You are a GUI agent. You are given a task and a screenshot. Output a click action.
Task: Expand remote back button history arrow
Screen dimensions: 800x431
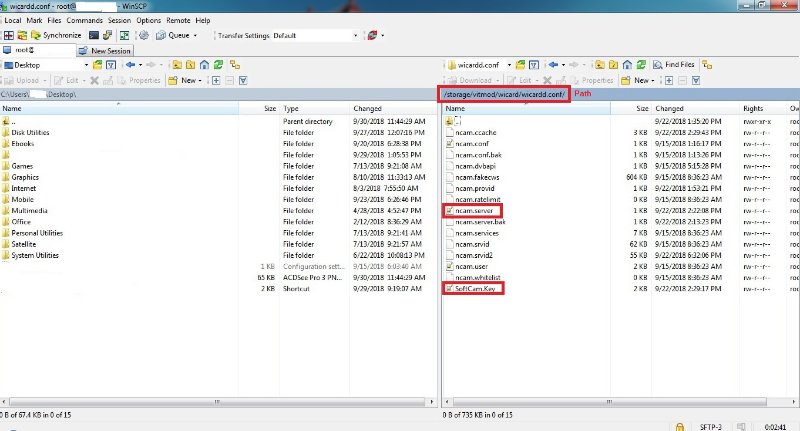[563, 65]
